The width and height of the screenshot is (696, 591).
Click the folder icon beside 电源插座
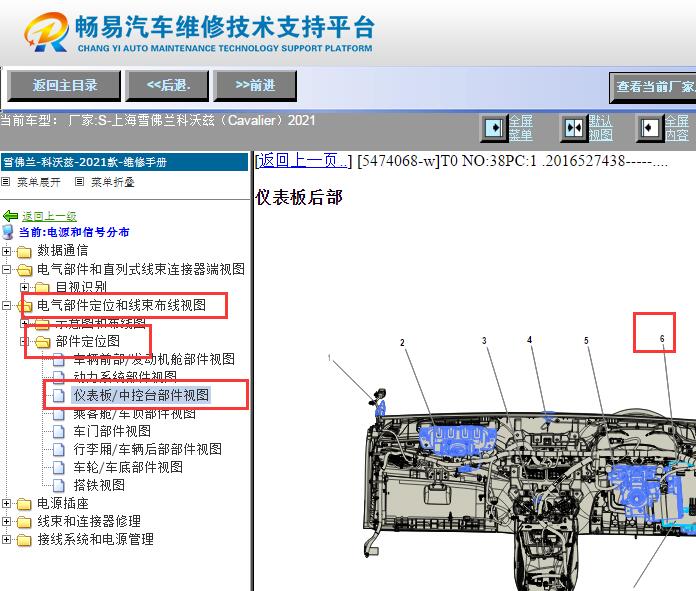(x=24, y=504)
